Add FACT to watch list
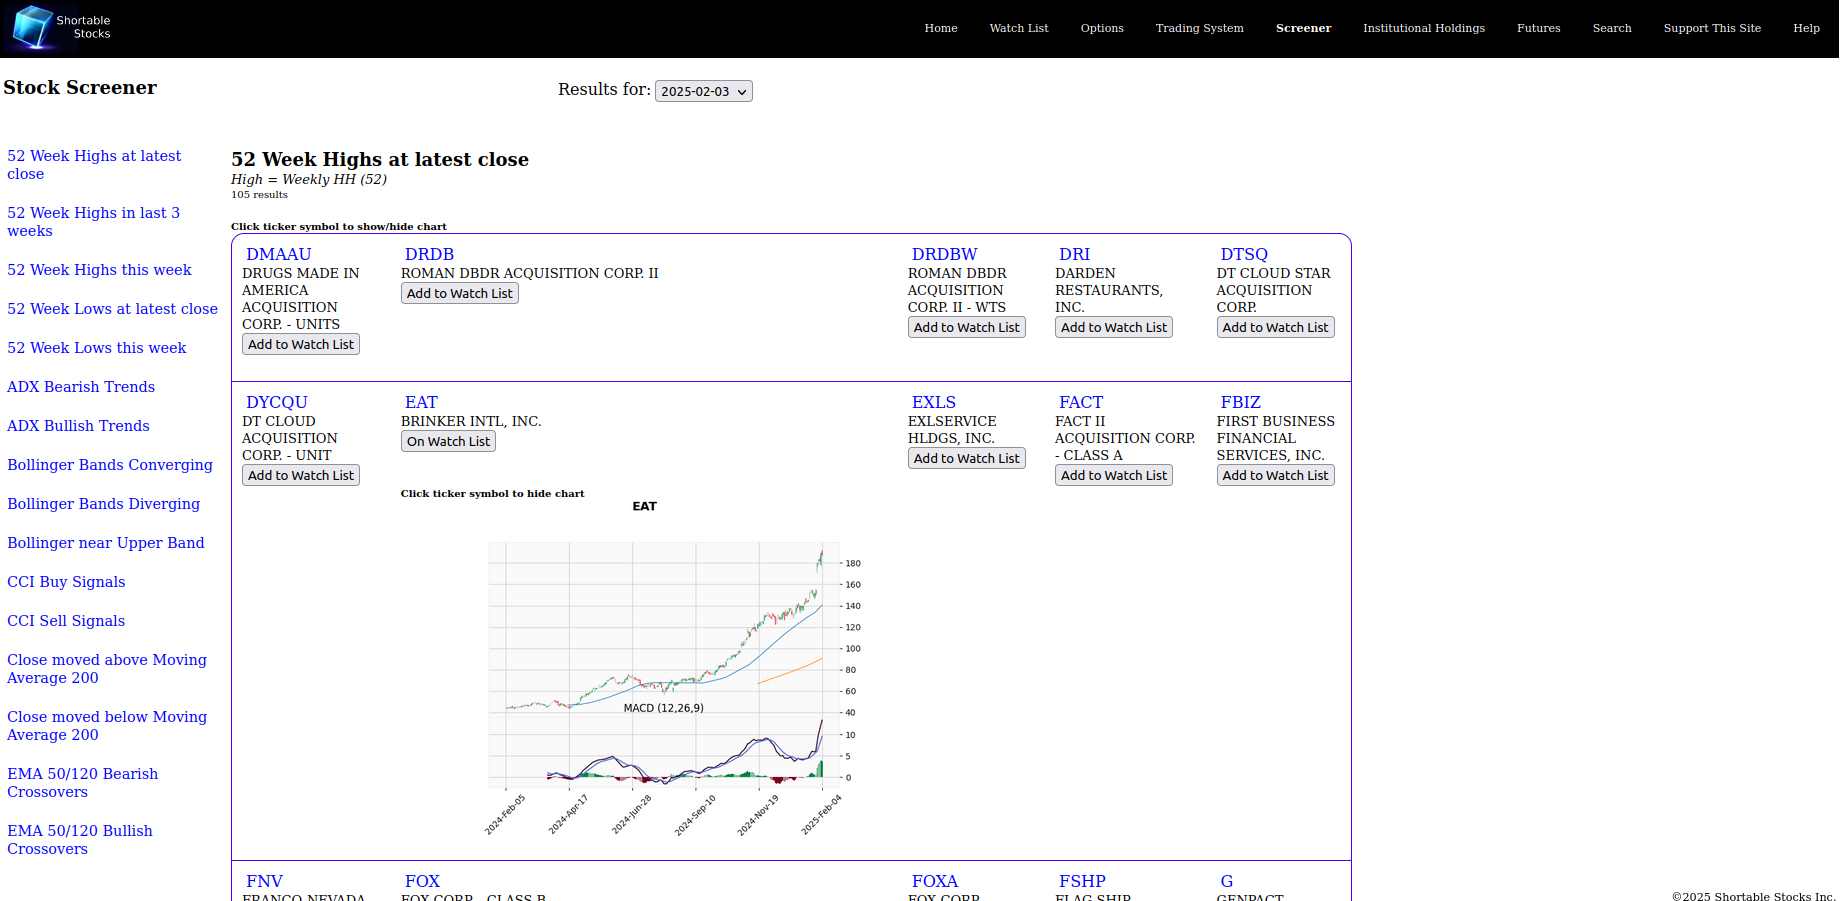Screen dimensions: 1841x901 (x=1114, y=475)
